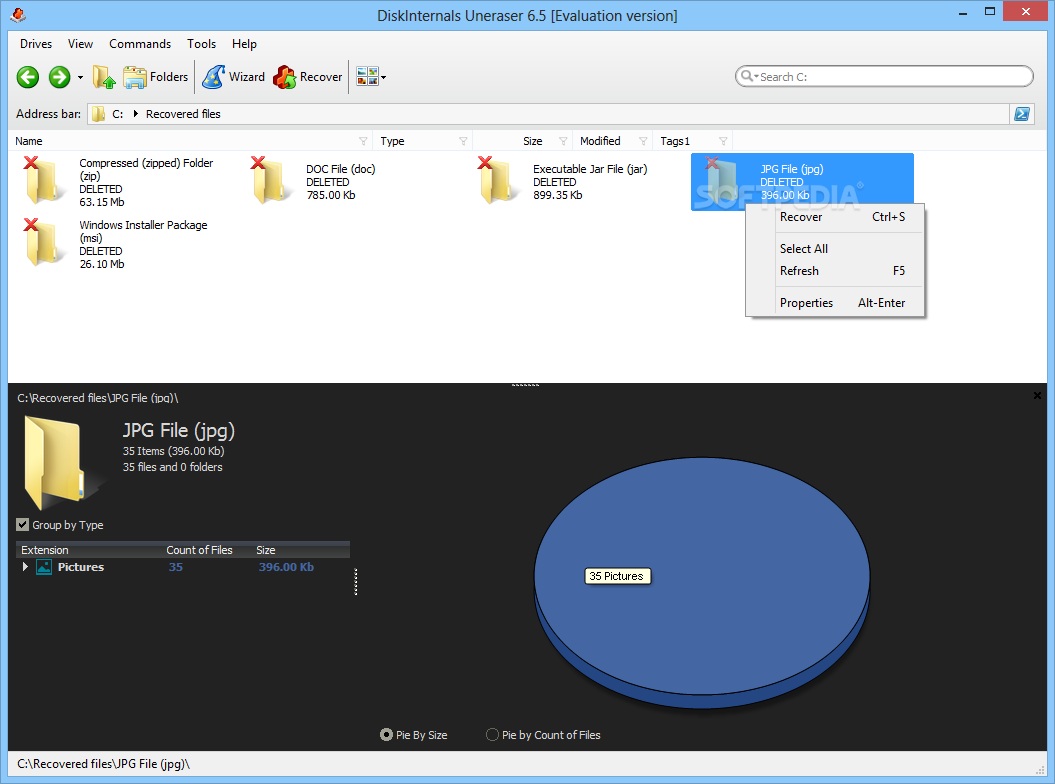Open Properties from the context menu
Viewport: 1055px width, 784px height.
tap(835, 303)
